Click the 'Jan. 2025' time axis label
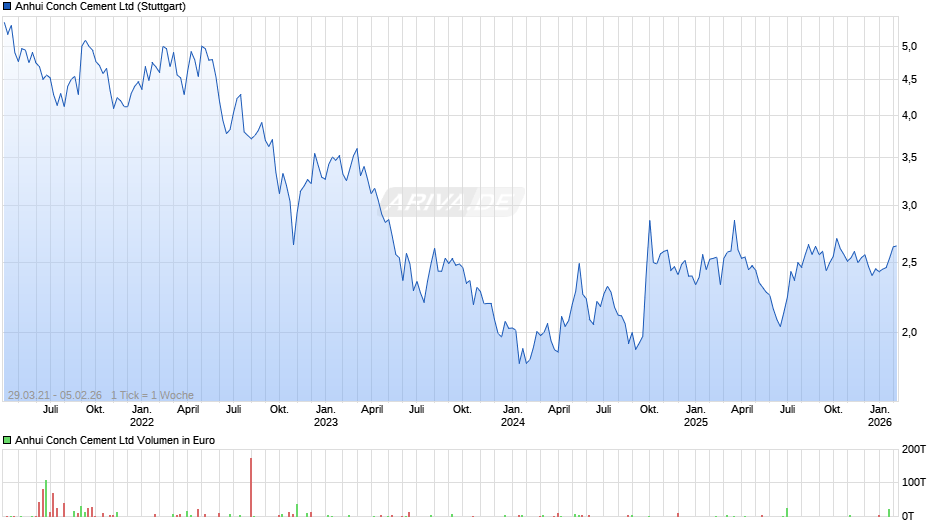The image size is (940, 526). tap(695, 416)
